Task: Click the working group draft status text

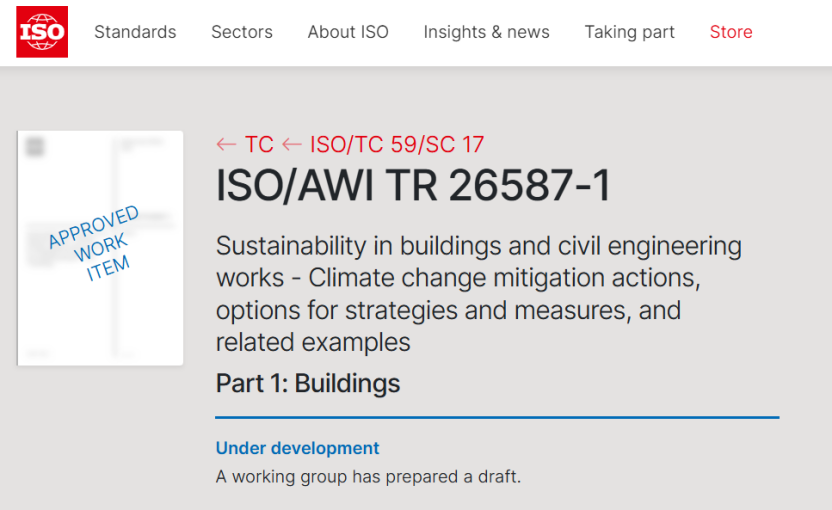Action: pyautogui.click(x=368, y=477)
